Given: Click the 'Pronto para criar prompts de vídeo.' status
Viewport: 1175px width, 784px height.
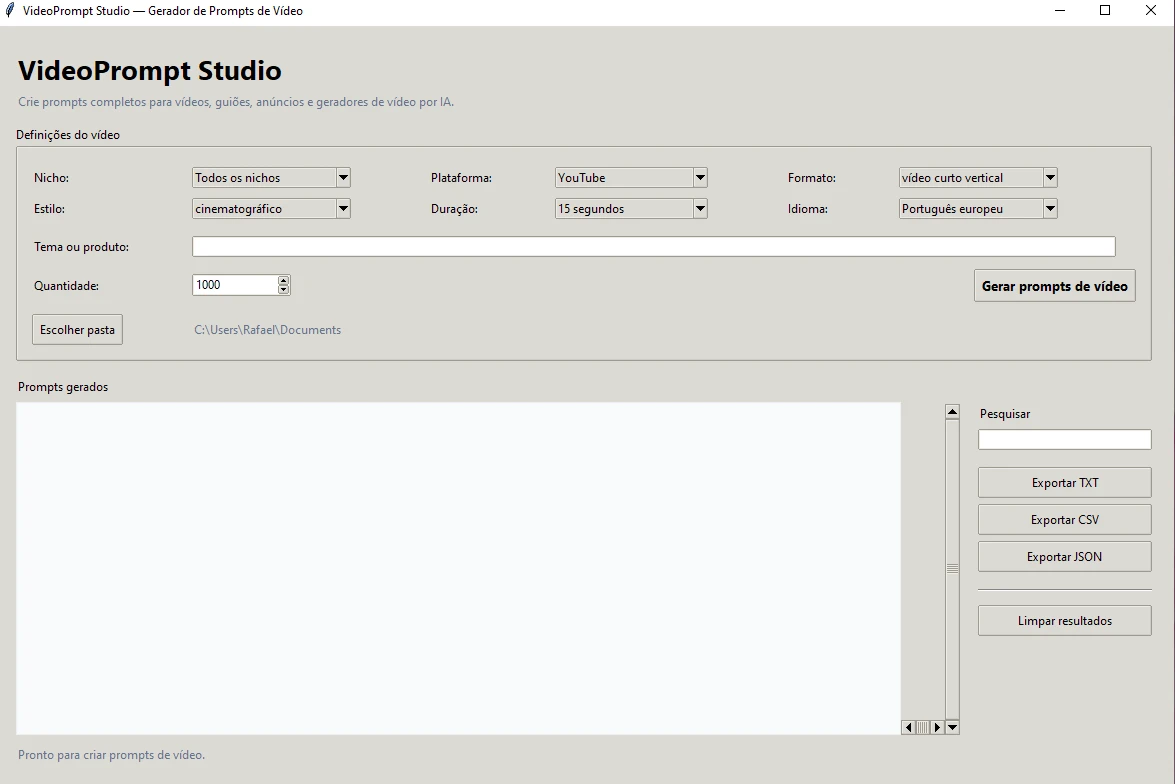Looking at the screenshot, I should (111, 755).
